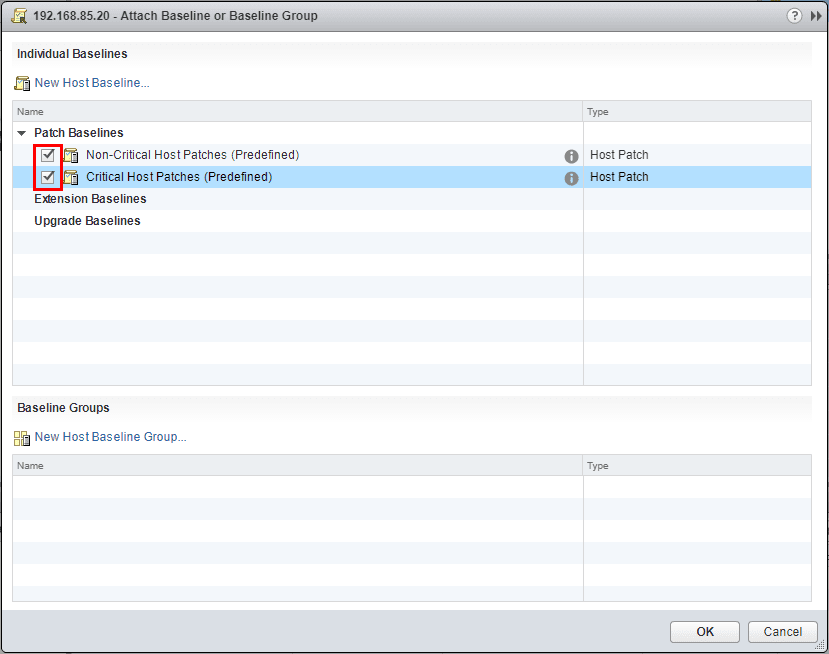Select the Upgrade Baselines row

pyautogui.click(x=412, y=221)
